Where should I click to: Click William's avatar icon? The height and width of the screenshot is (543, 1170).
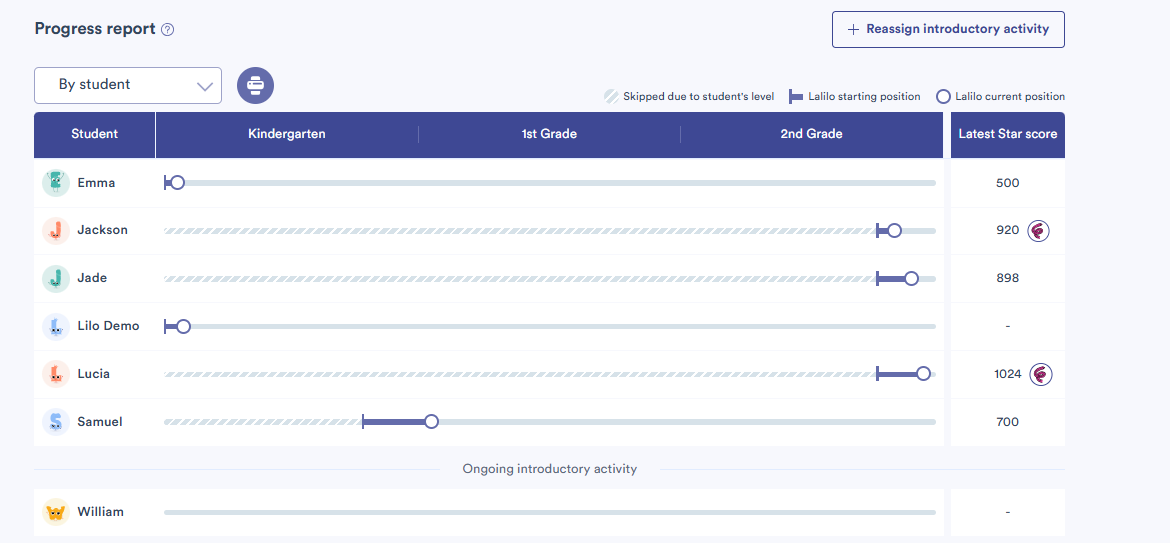(x=56, y=512)
